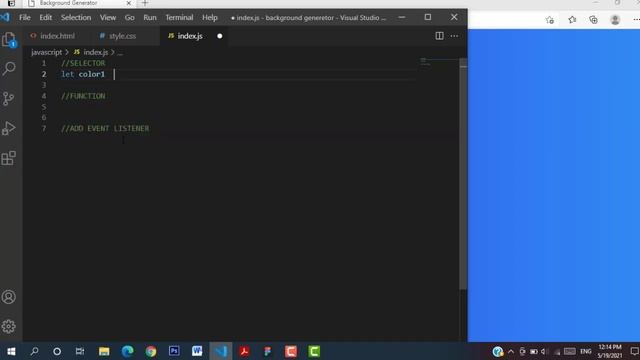Open the Explorer view in activity bar
The width and height of the screenshot is (640, 360).
click(x=9, y=40)
